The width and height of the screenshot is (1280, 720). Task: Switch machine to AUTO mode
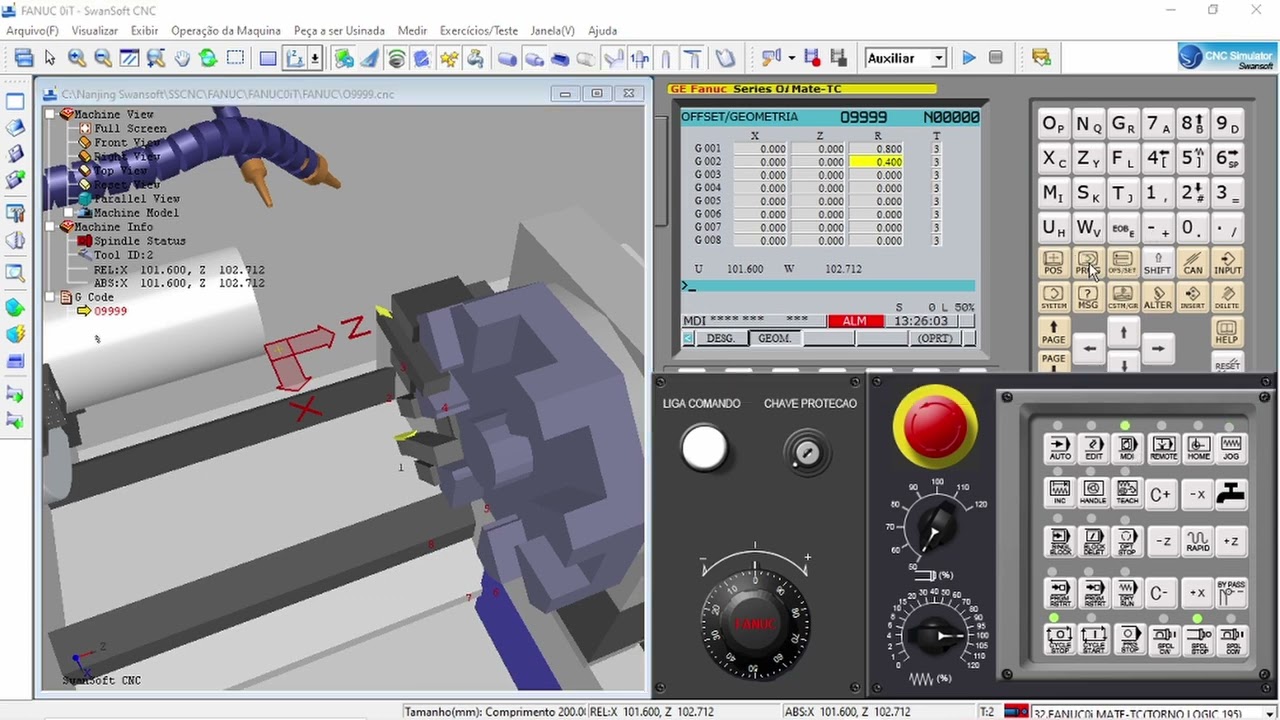pyautogui.click(x=1060, y=448)
